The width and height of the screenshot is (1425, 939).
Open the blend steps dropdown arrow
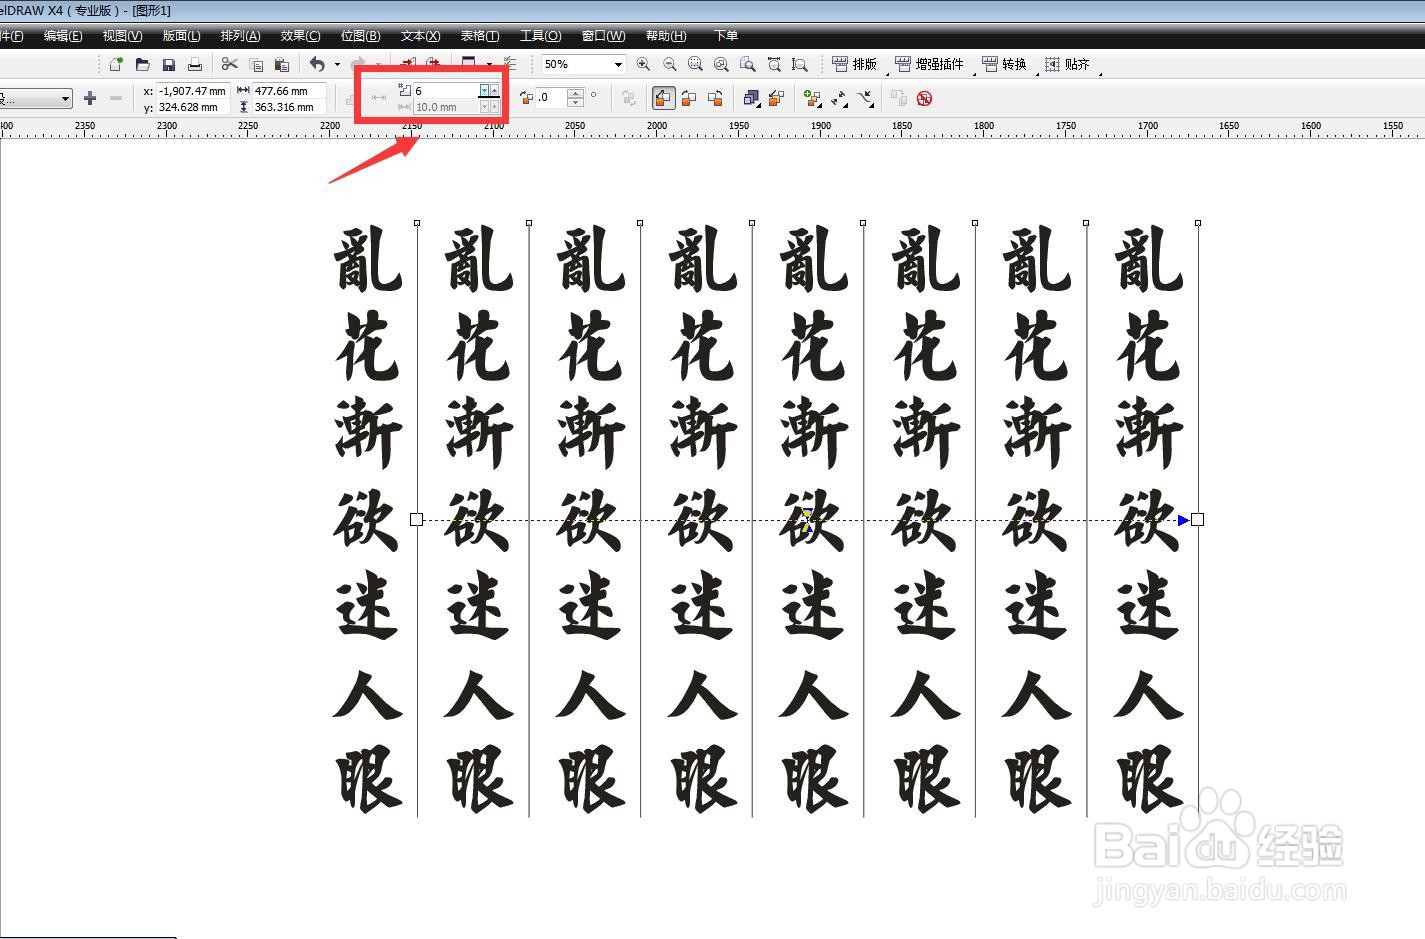pyautogui.click(x=484, y=90)
